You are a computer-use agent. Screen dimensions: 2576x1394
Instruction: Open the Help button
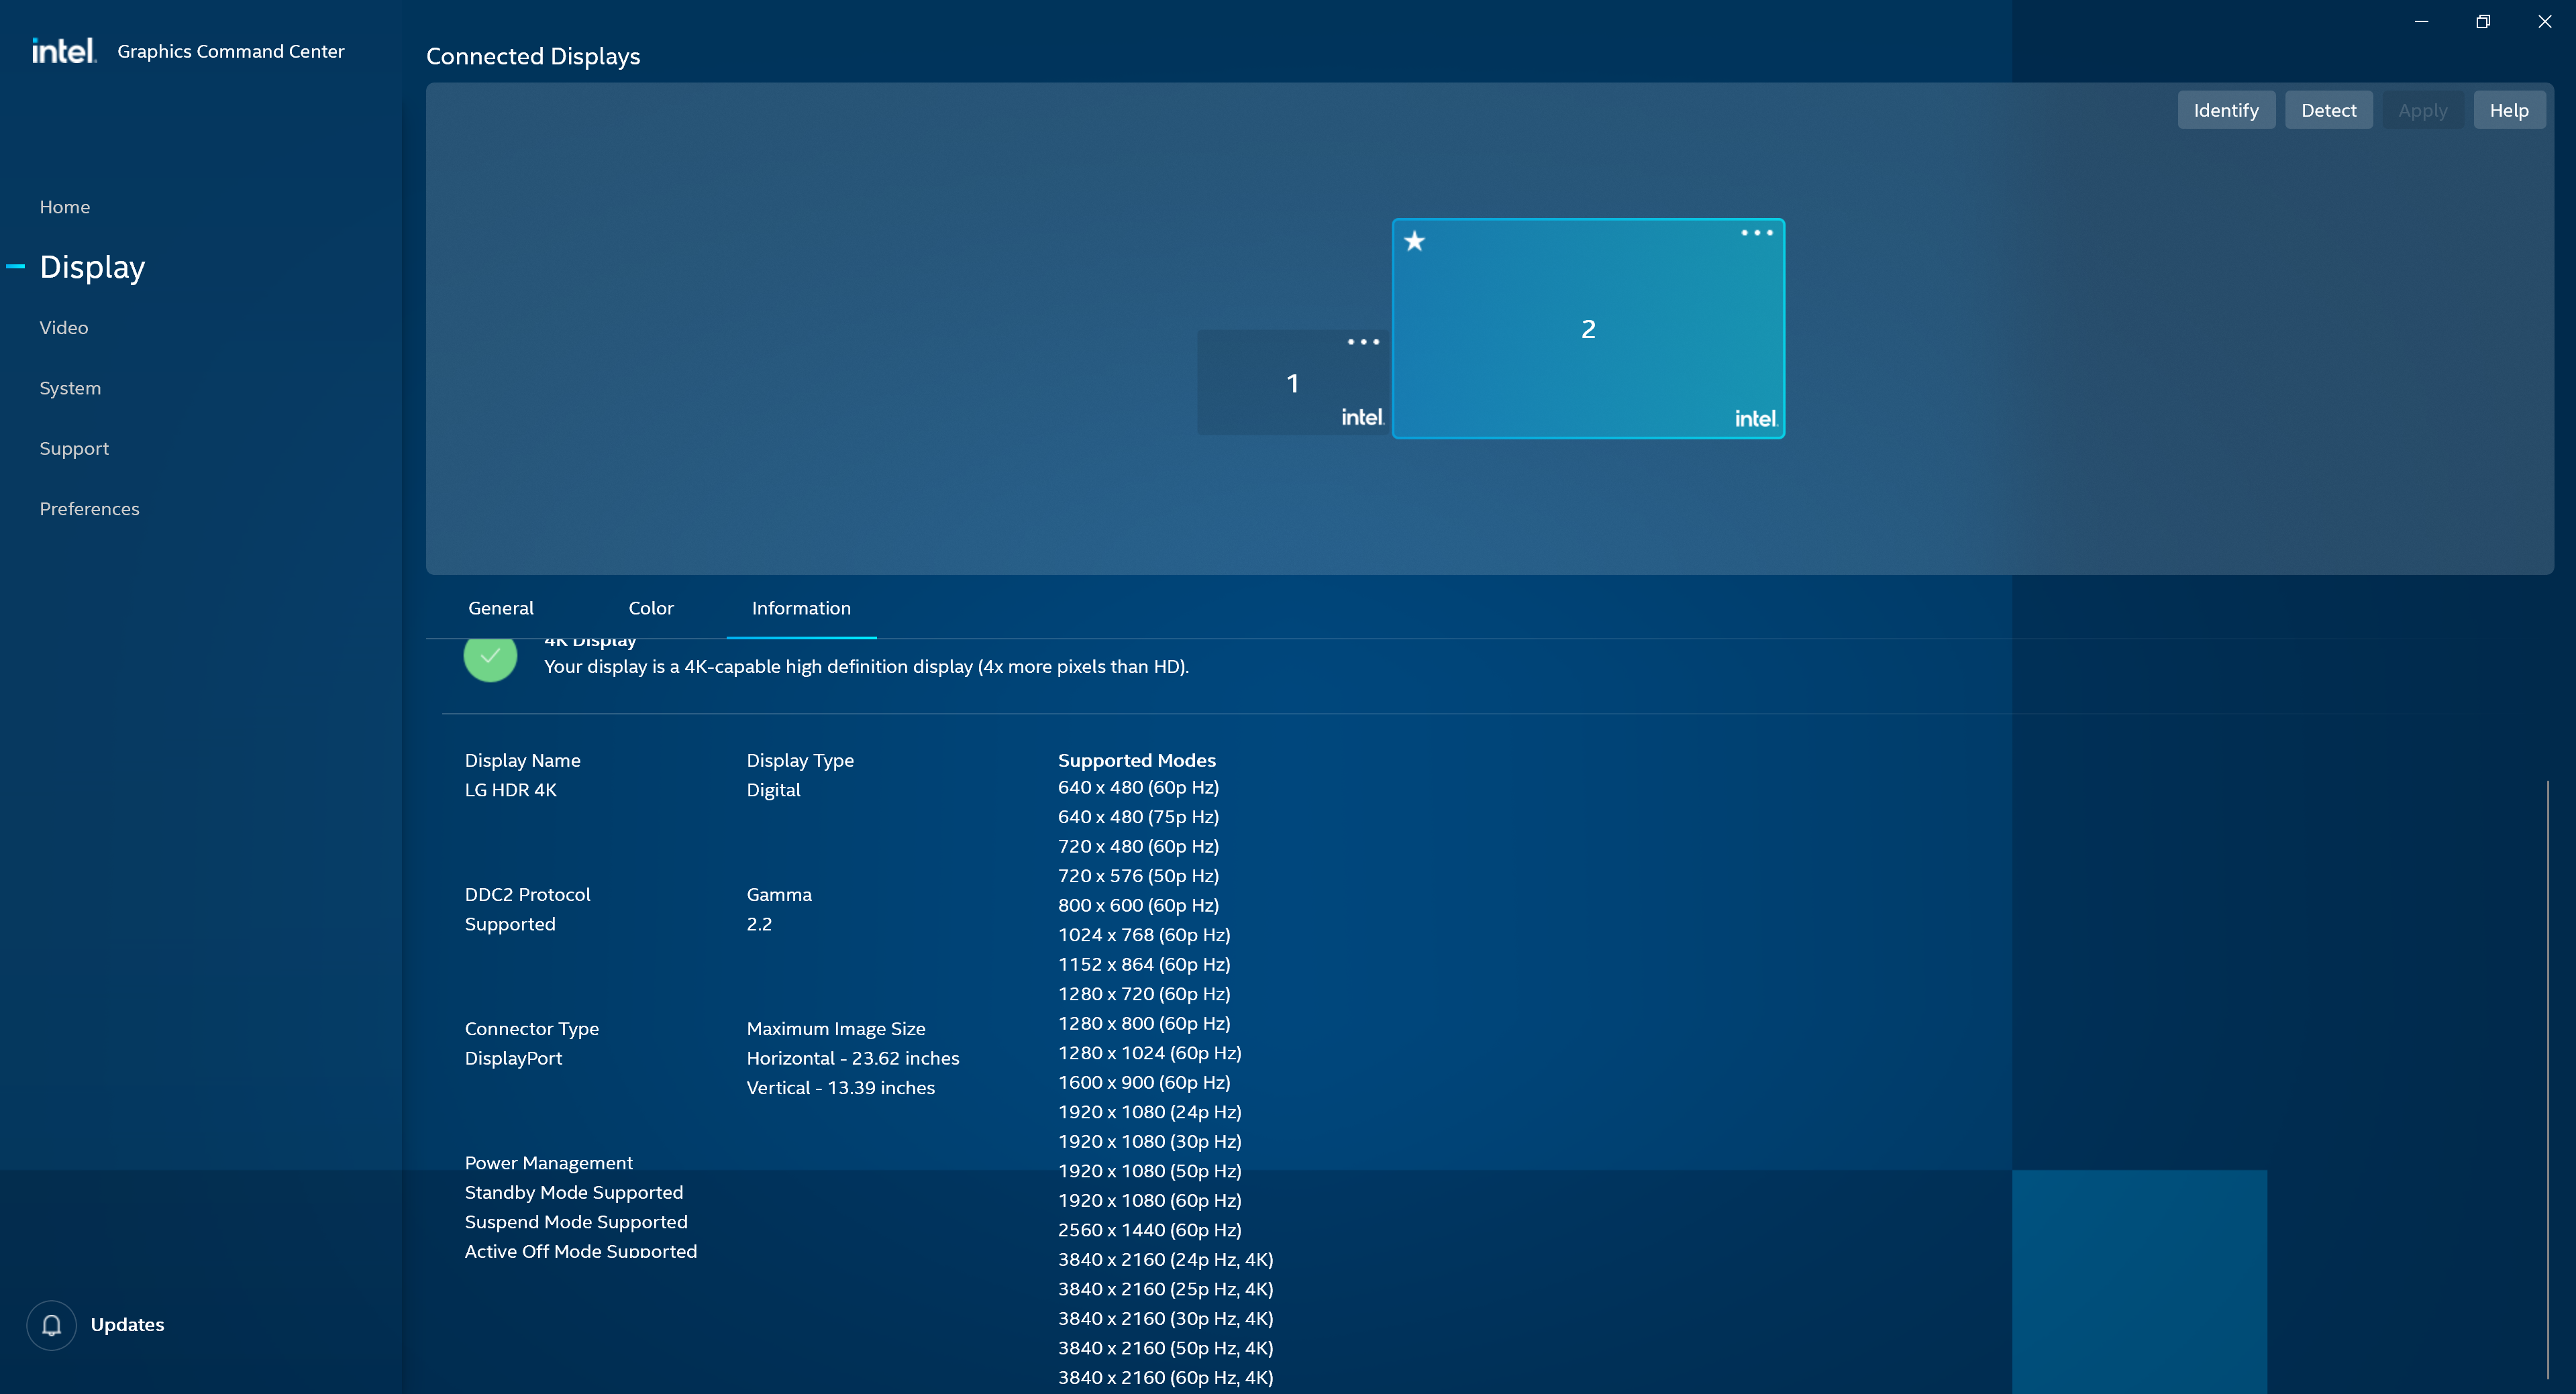click(2508, 110)
